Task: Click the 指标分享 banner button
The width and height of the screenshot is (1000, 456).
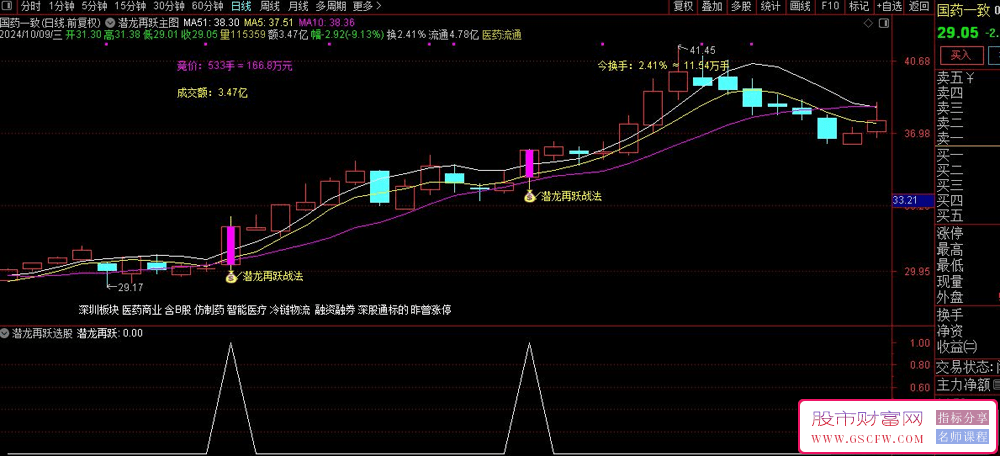Action: click(962, 418)
